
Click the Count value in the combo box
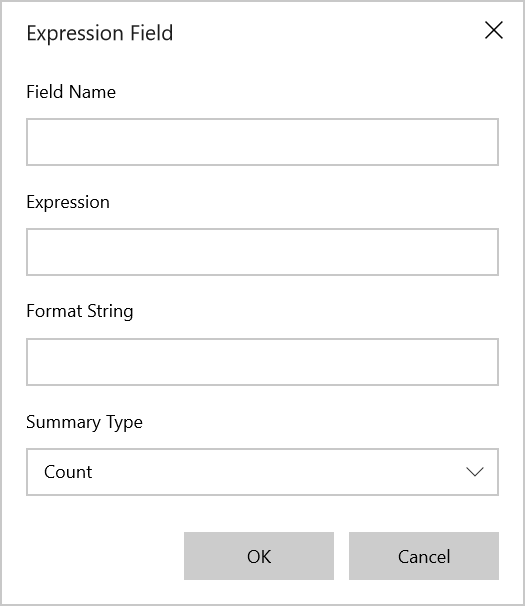click(68, 472)
